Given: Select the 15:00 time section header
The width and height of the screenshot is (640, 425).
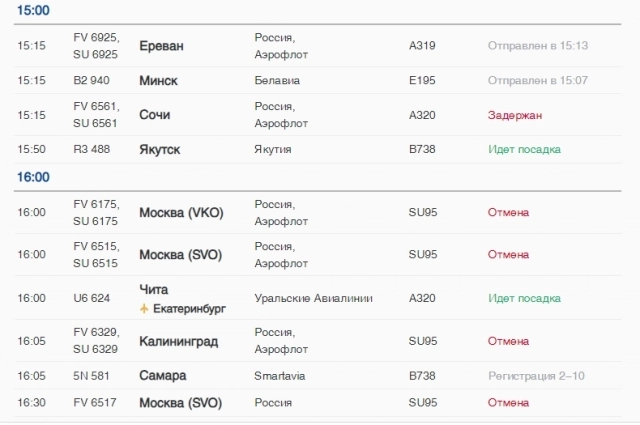Looking at the screenshot, I should 33,10.
